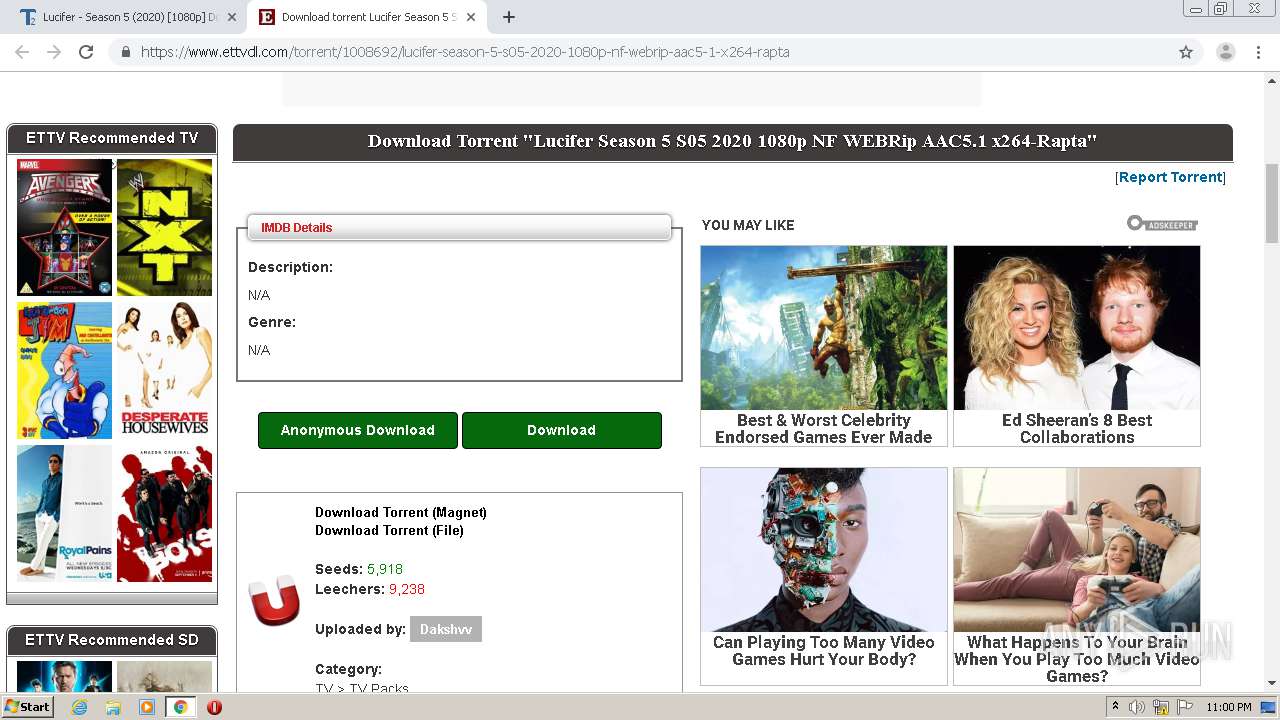The height and width of the screenshot is (720, 1280).
Task: Open The Boys poster thumbnail
Action: [164, 513]
